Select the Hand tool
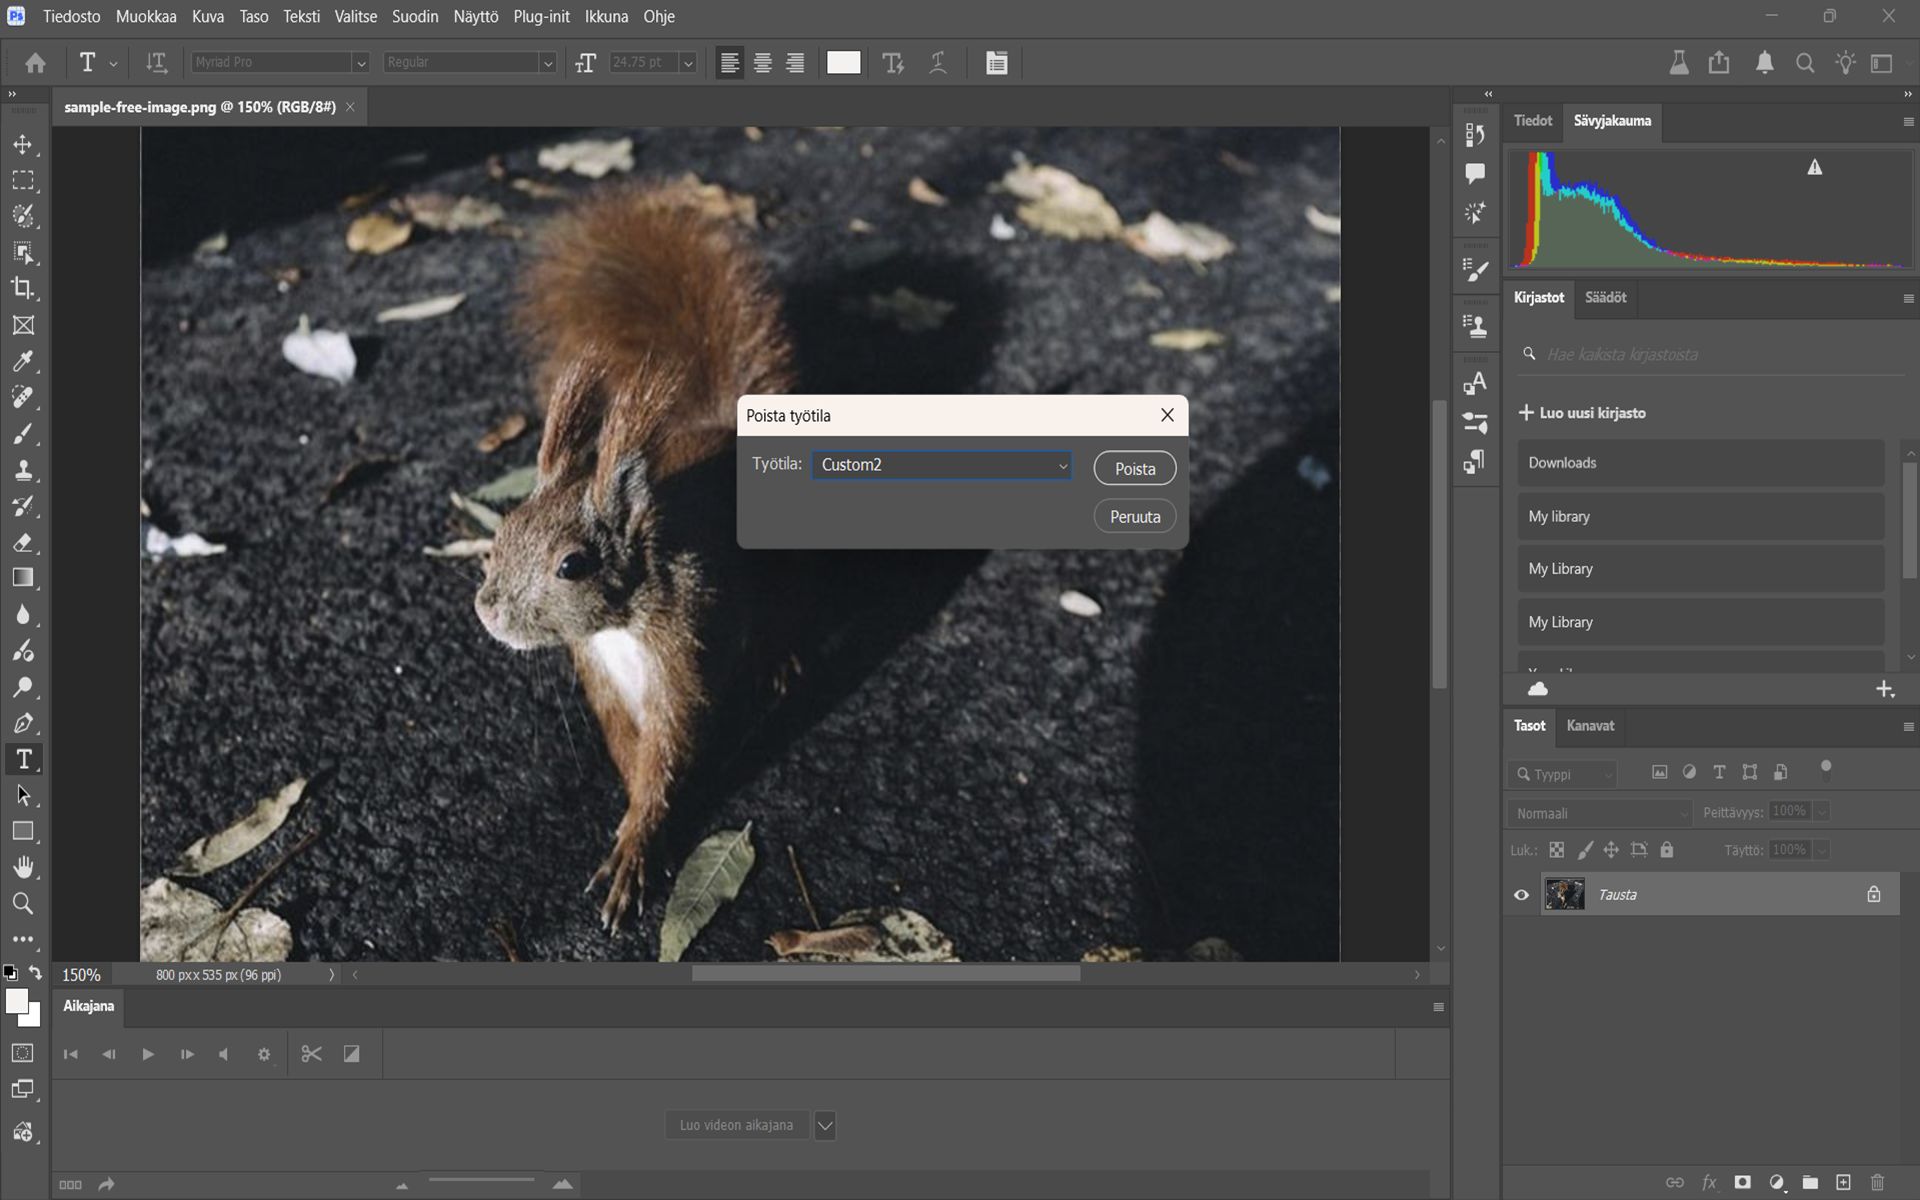1920x1200 pixels. (x=23, y=867)
